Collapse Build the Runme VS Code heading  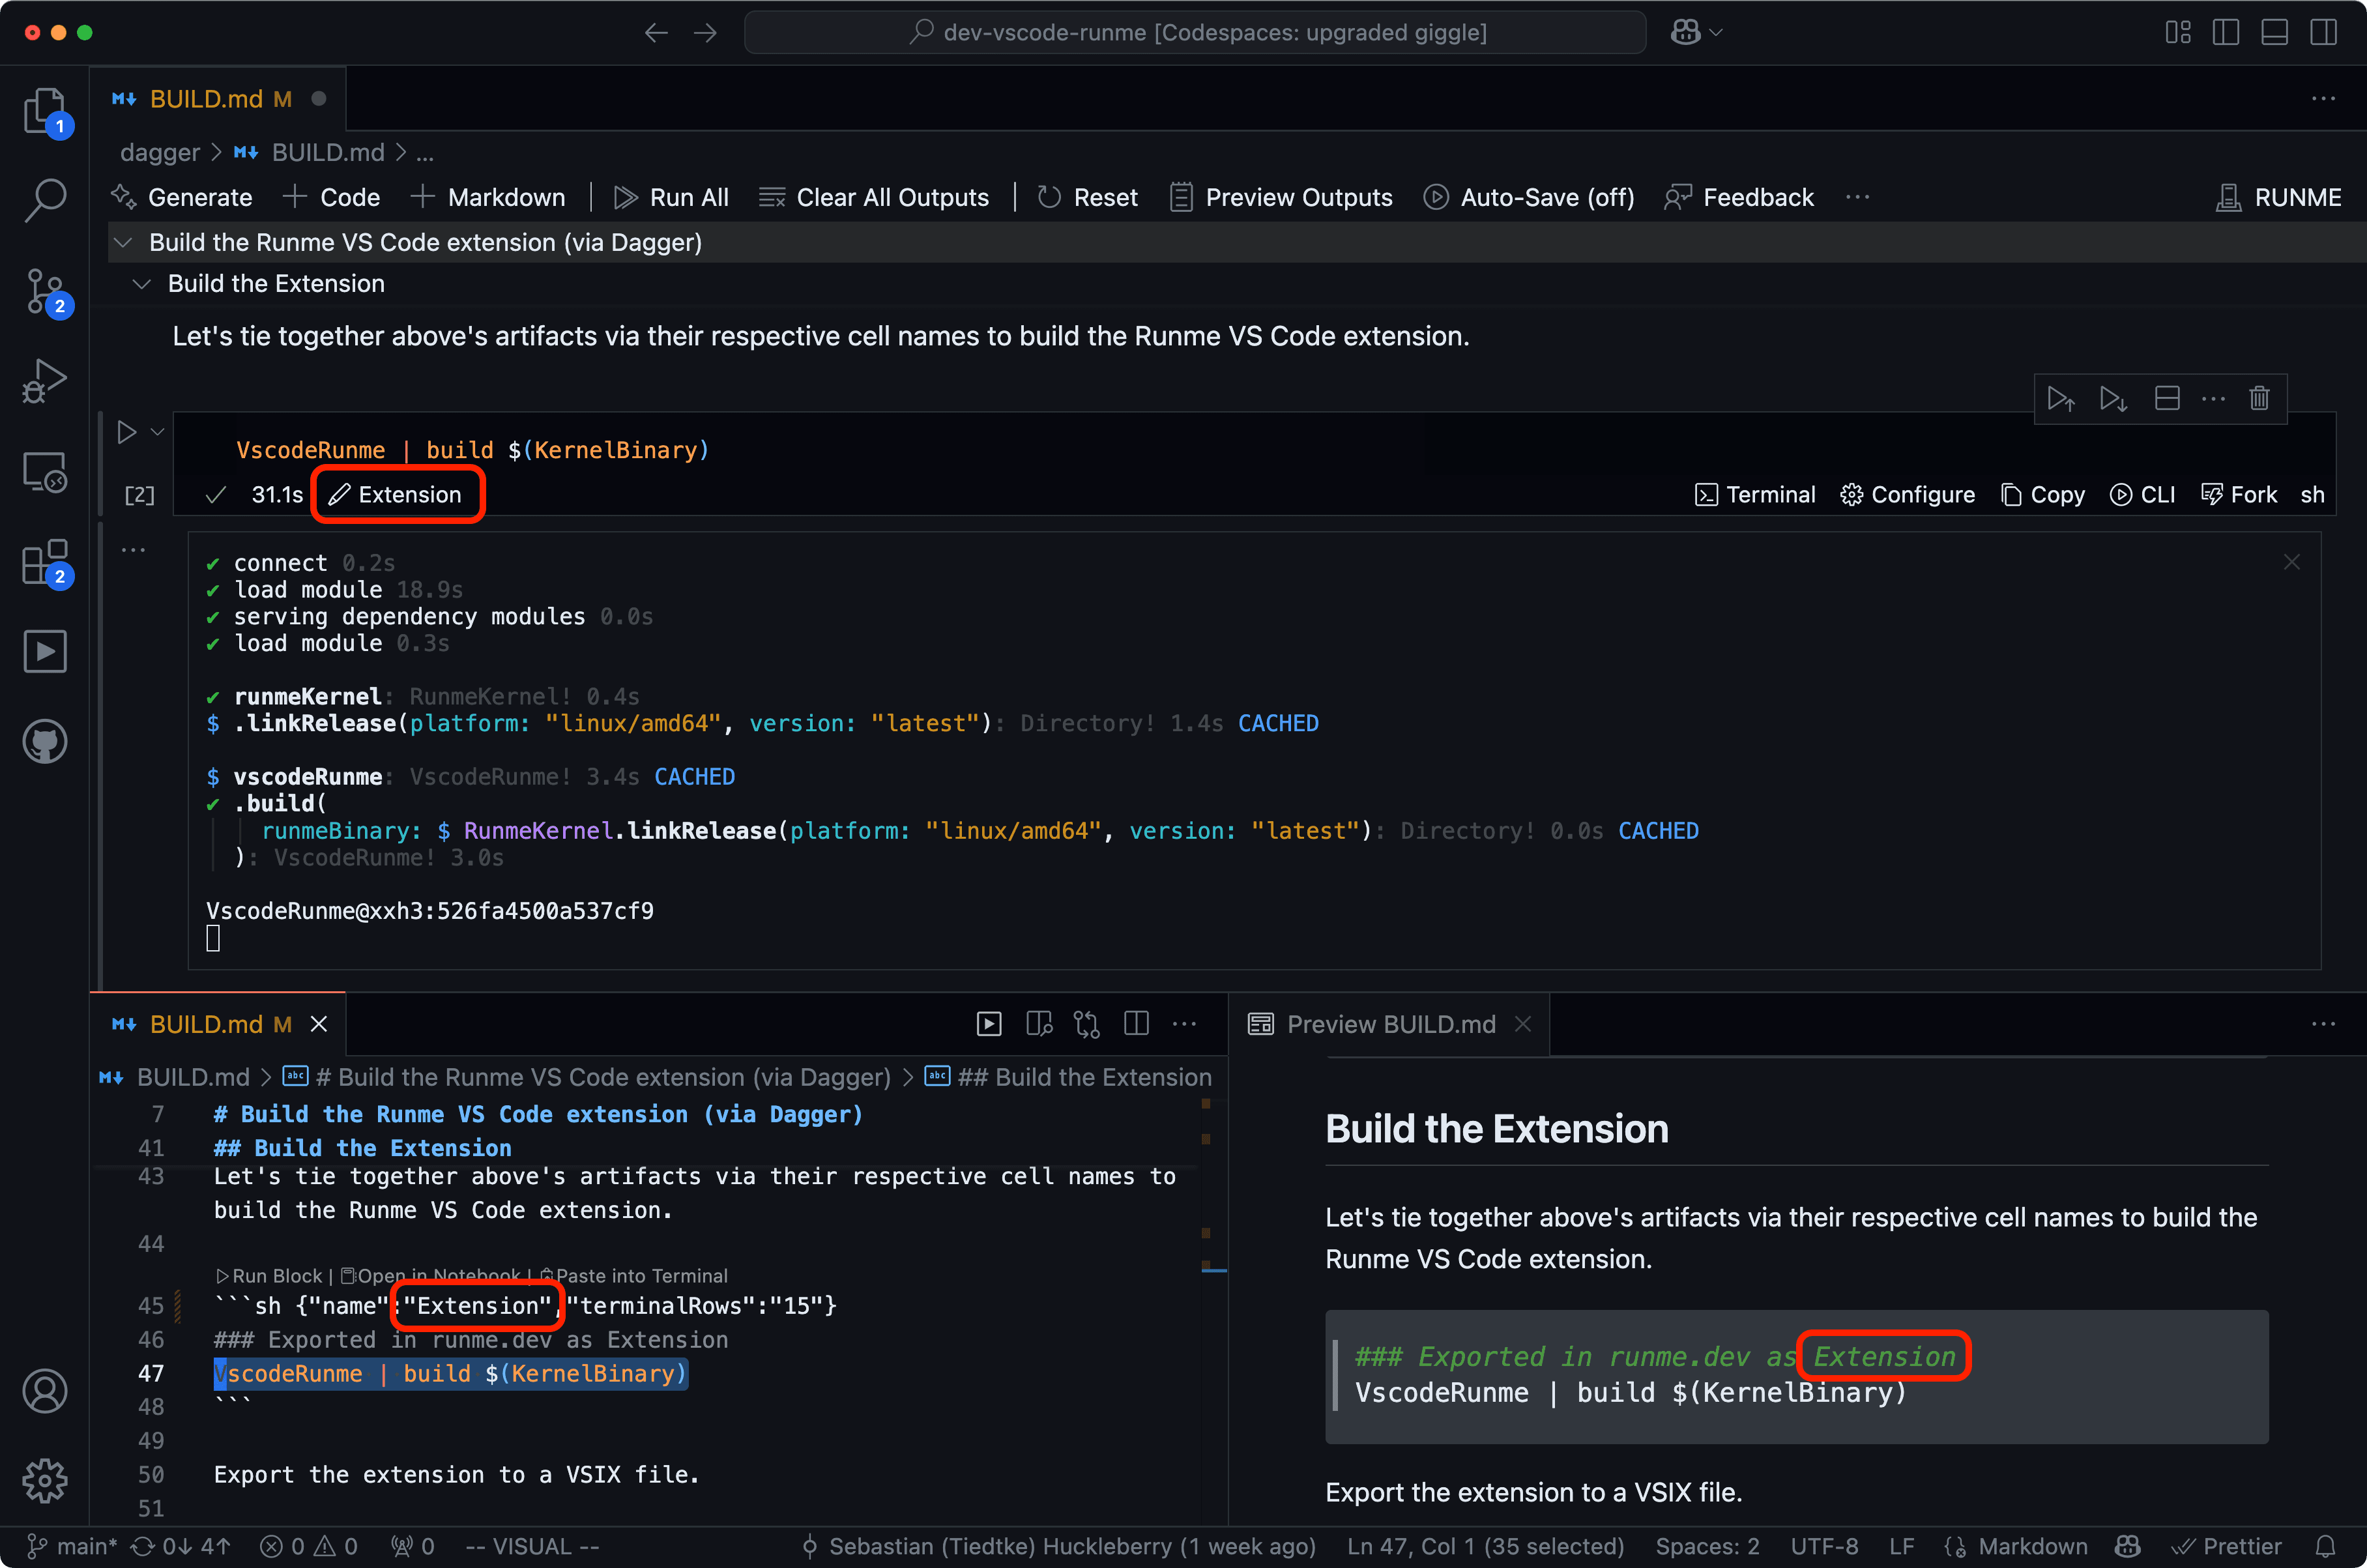pyautogui.click(x=123, y=242)
